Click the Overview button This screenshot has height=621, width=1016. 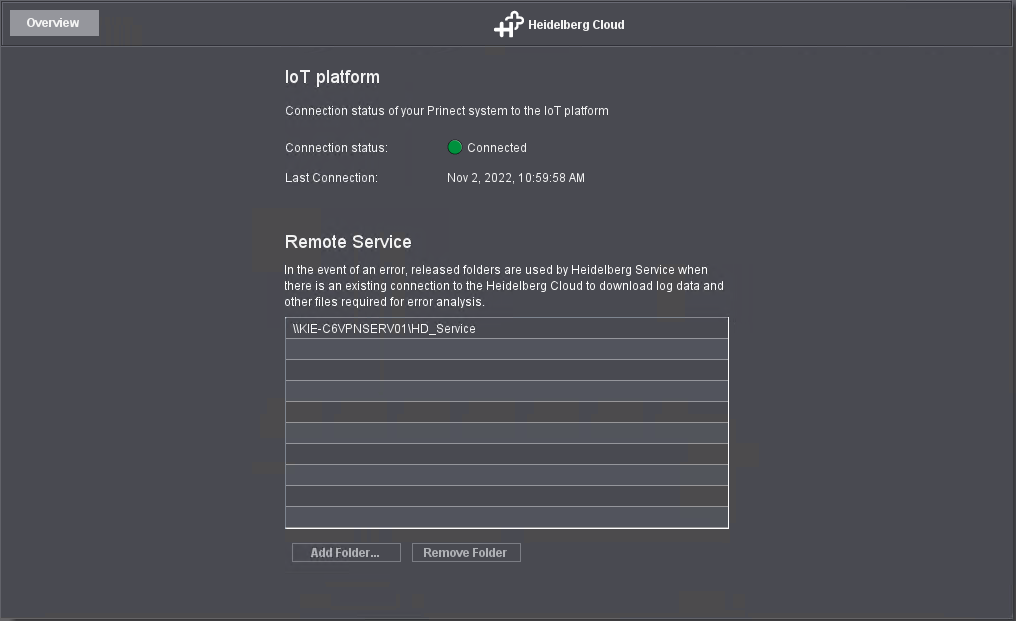click(x=54, y=23)
